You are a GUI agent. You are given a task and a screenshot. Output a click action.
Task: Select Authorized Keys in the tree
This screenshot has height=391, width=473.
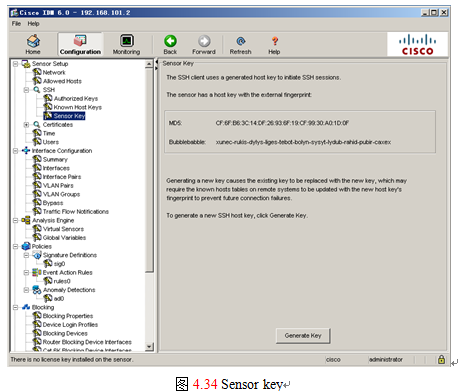(x=76, y=98)
